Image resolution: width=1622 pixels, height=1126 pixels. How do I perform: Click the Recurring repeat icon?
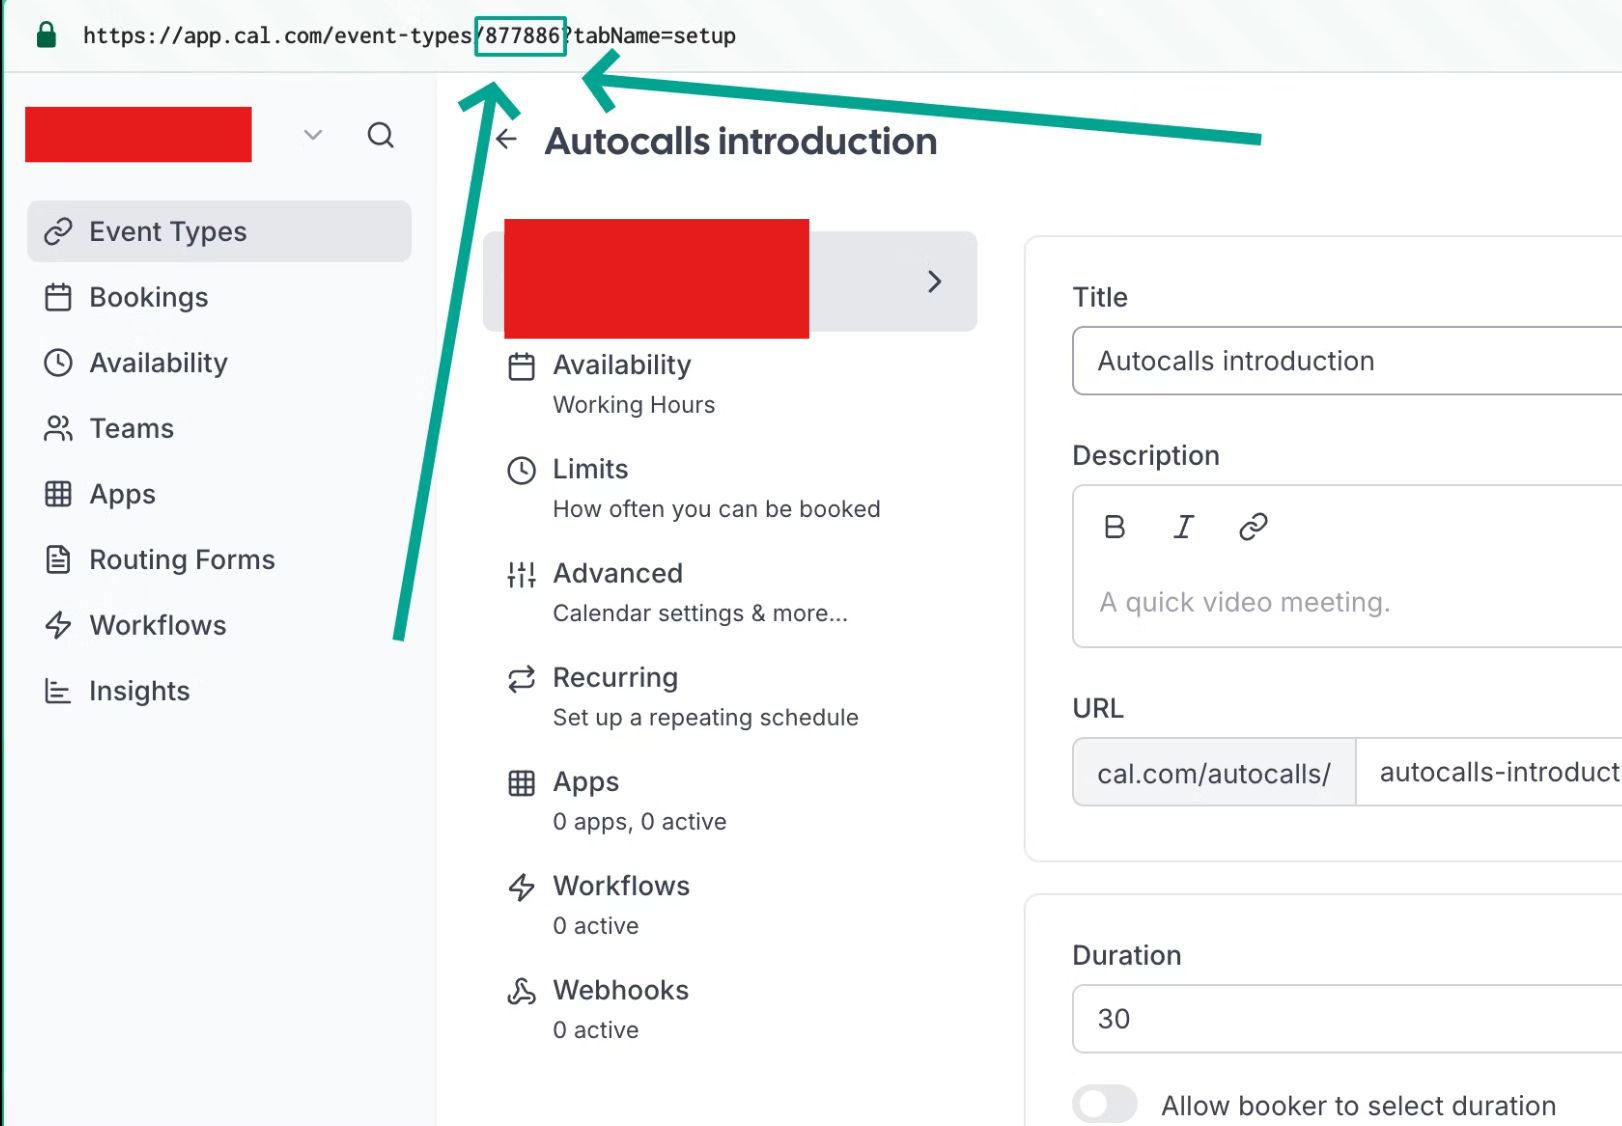(x=521, y=679)
